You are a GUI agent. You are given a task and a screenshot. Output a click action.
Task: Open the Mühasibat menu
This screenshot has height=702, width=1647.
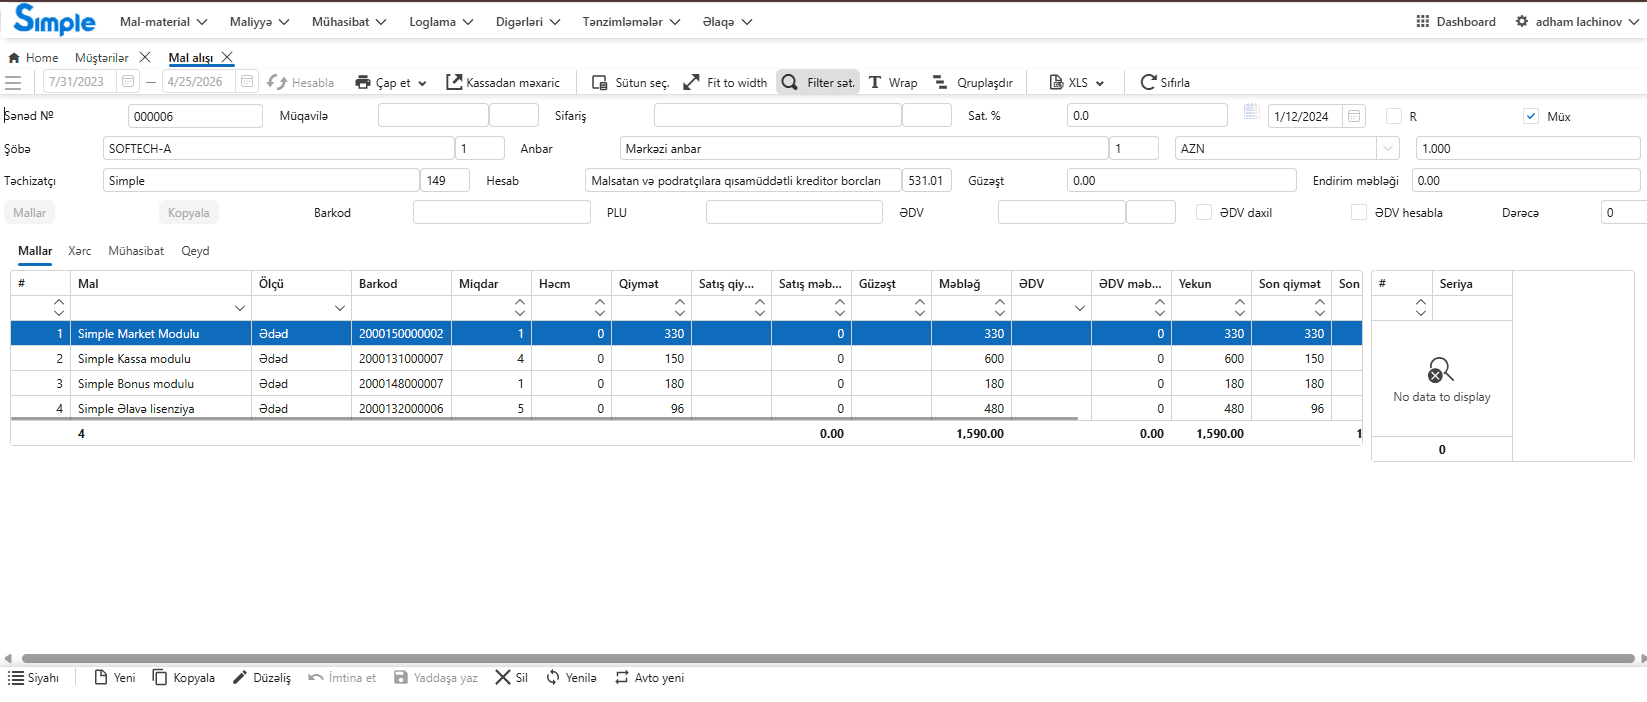click(349, 21)
